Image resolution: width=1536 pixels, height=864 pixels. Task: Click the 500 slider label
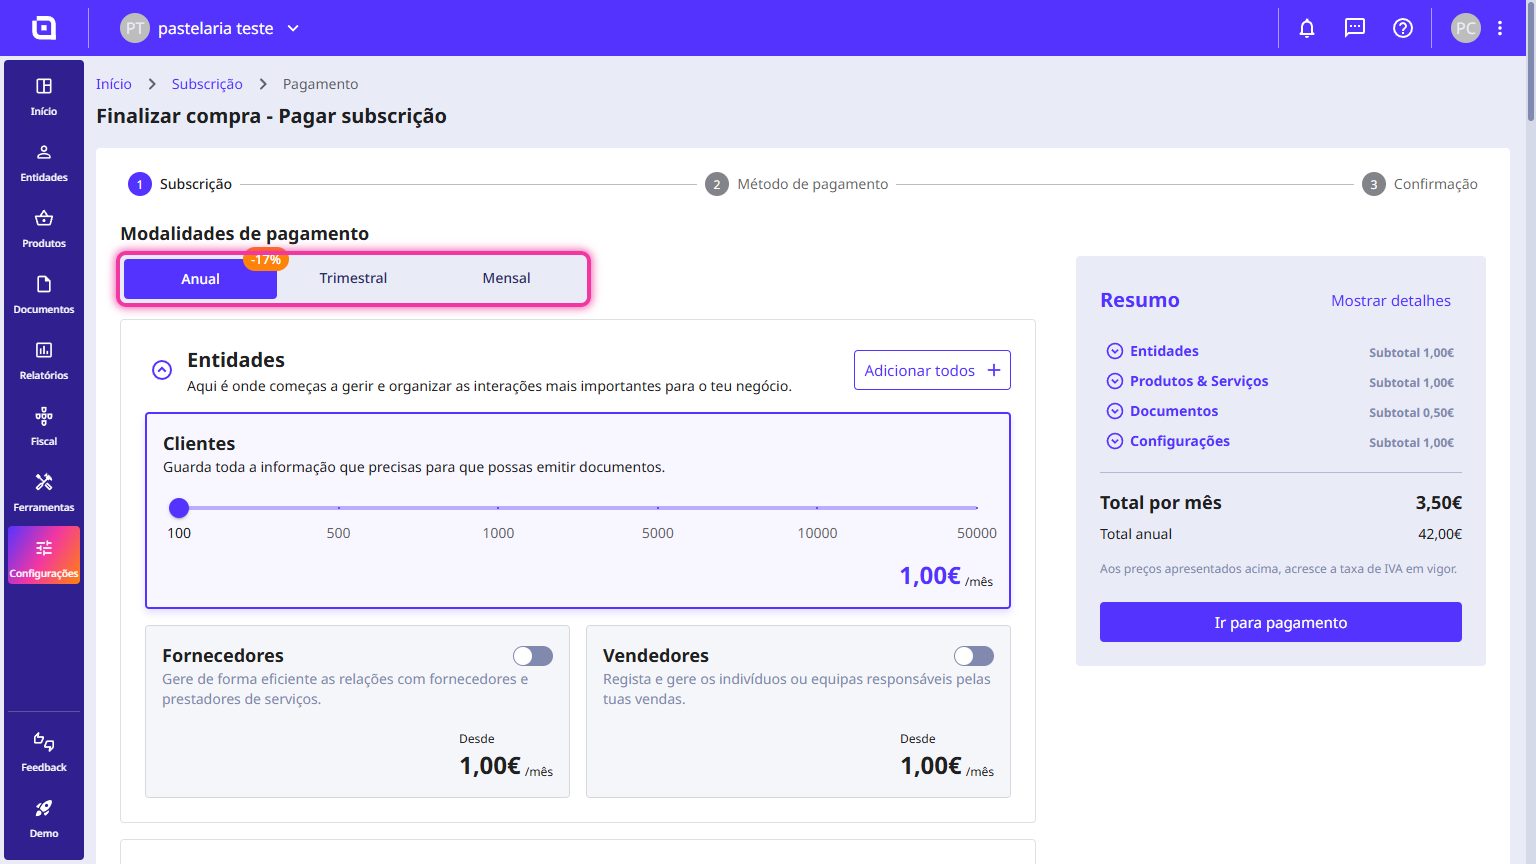coord(338,533)
